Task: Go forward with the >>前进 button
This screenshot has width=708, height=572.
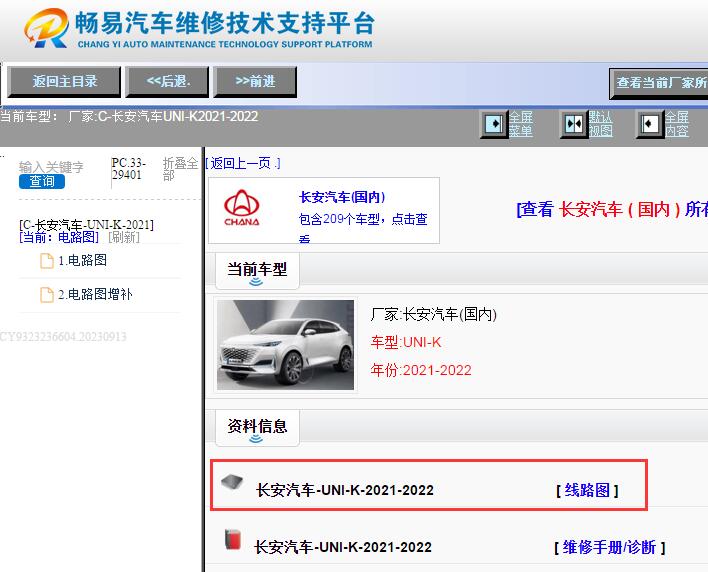Action: pyautogui.click(x=255, y=82)
